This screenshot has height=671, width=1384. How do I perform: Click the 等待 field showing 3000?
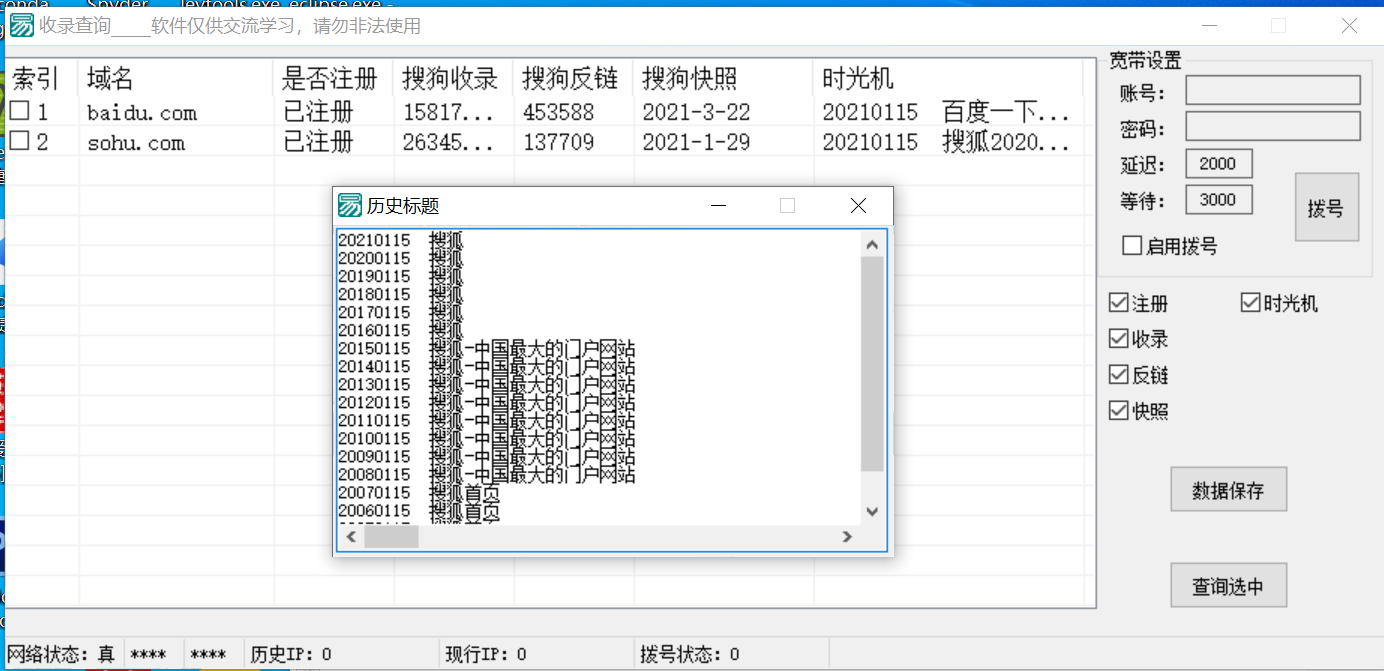[x=1219, y=200]
